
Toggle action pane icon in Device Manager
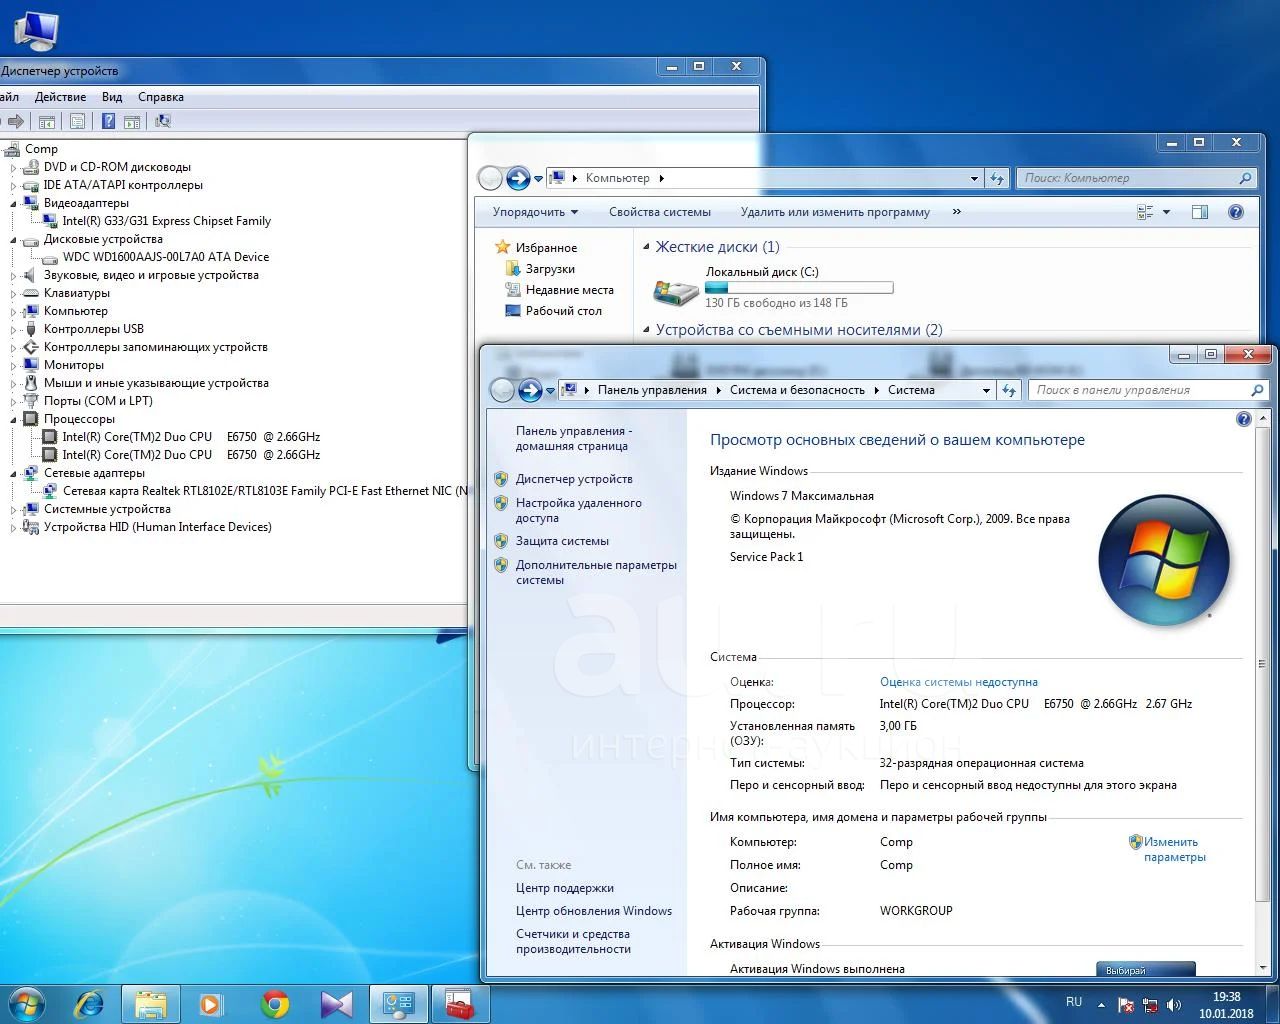(132, 121)
